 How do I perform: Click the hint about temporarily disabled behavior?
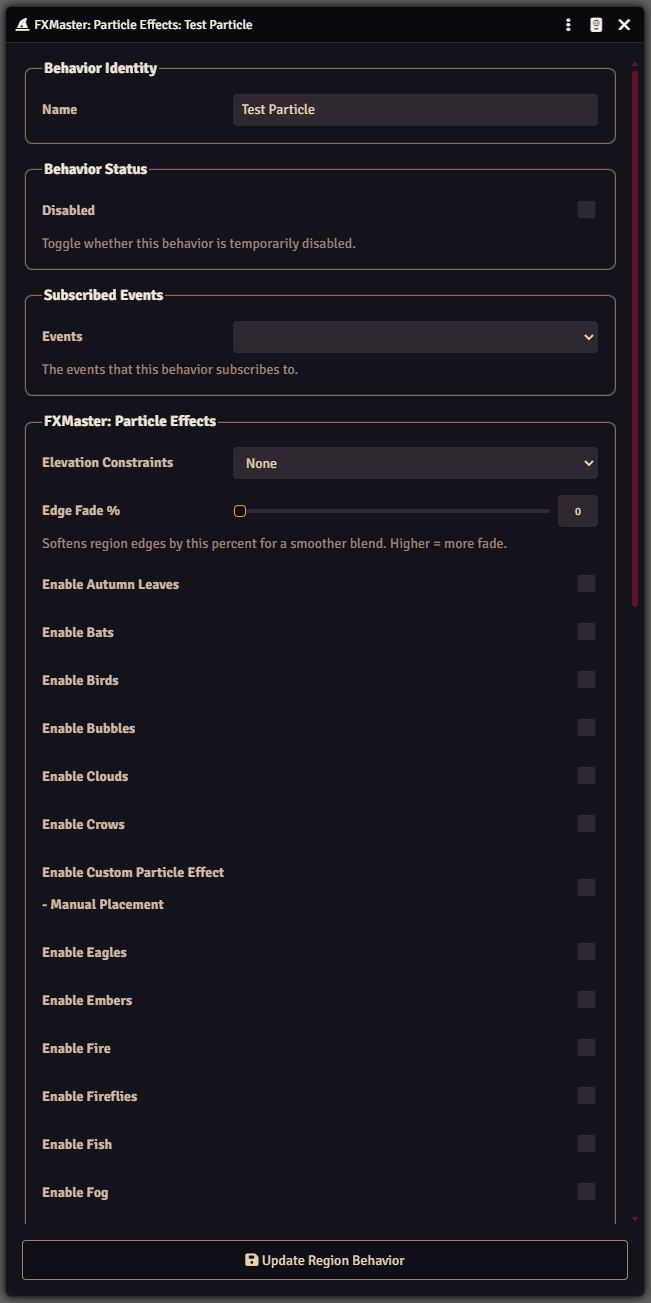199,243
